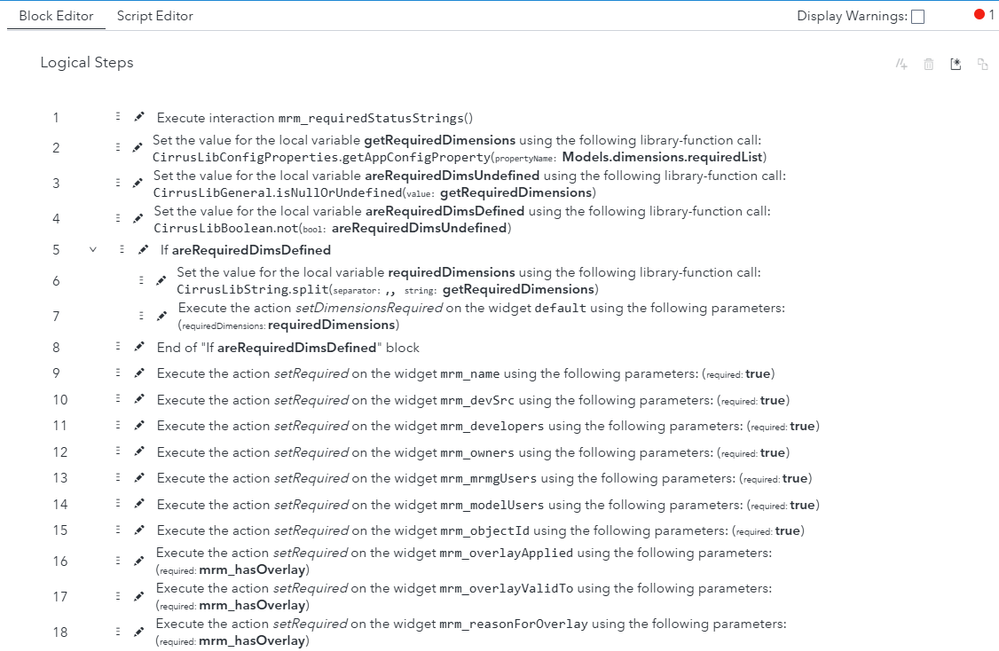Image resolution: width=999 pixels, height=651 pixels.
Task: Edit step 10 mrm_devSrc pencil icon
Action: [x=139, y=399]
